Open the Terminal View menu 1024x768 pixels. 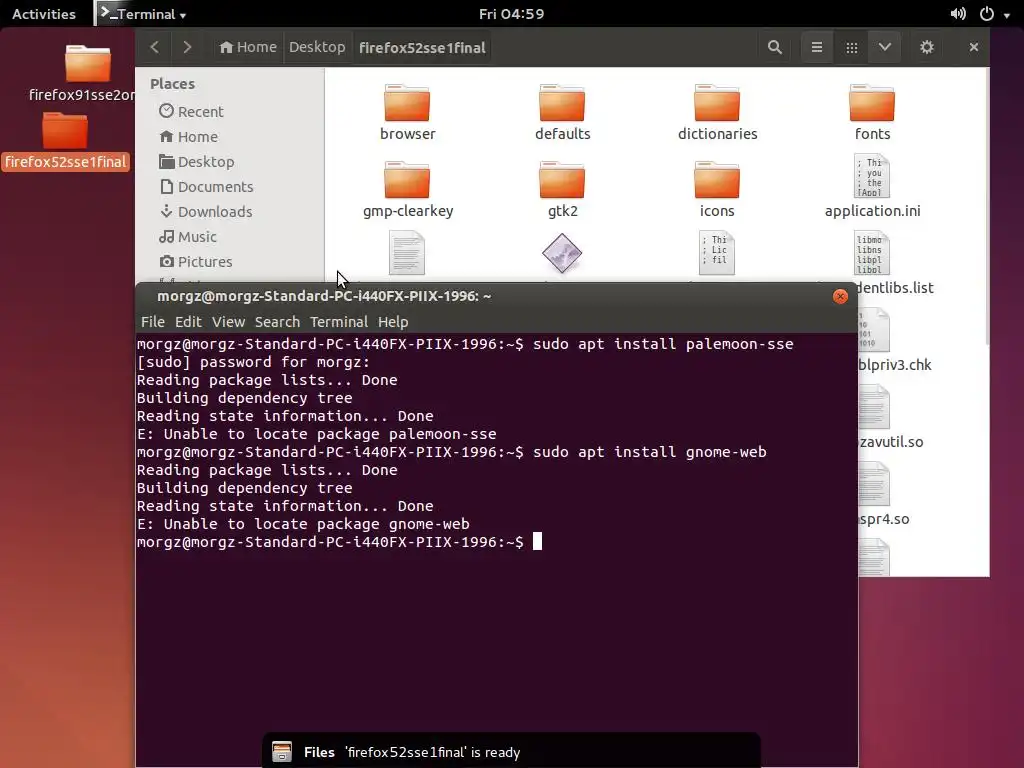coord(229,322)
